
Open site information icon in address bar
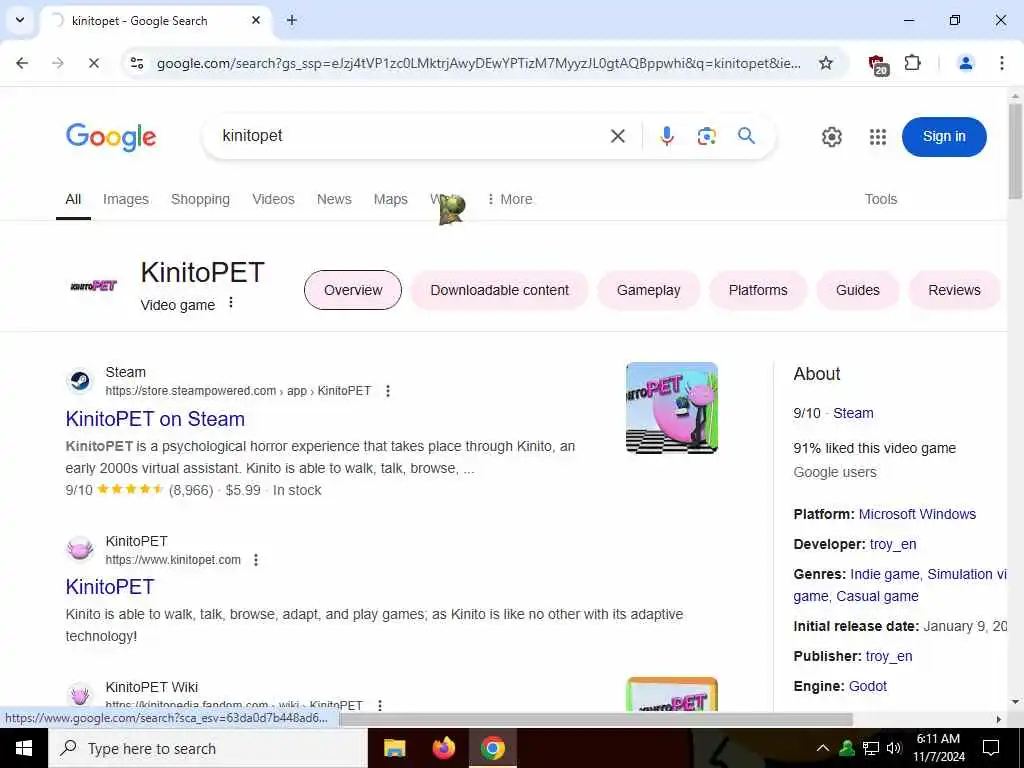point(137,63)
